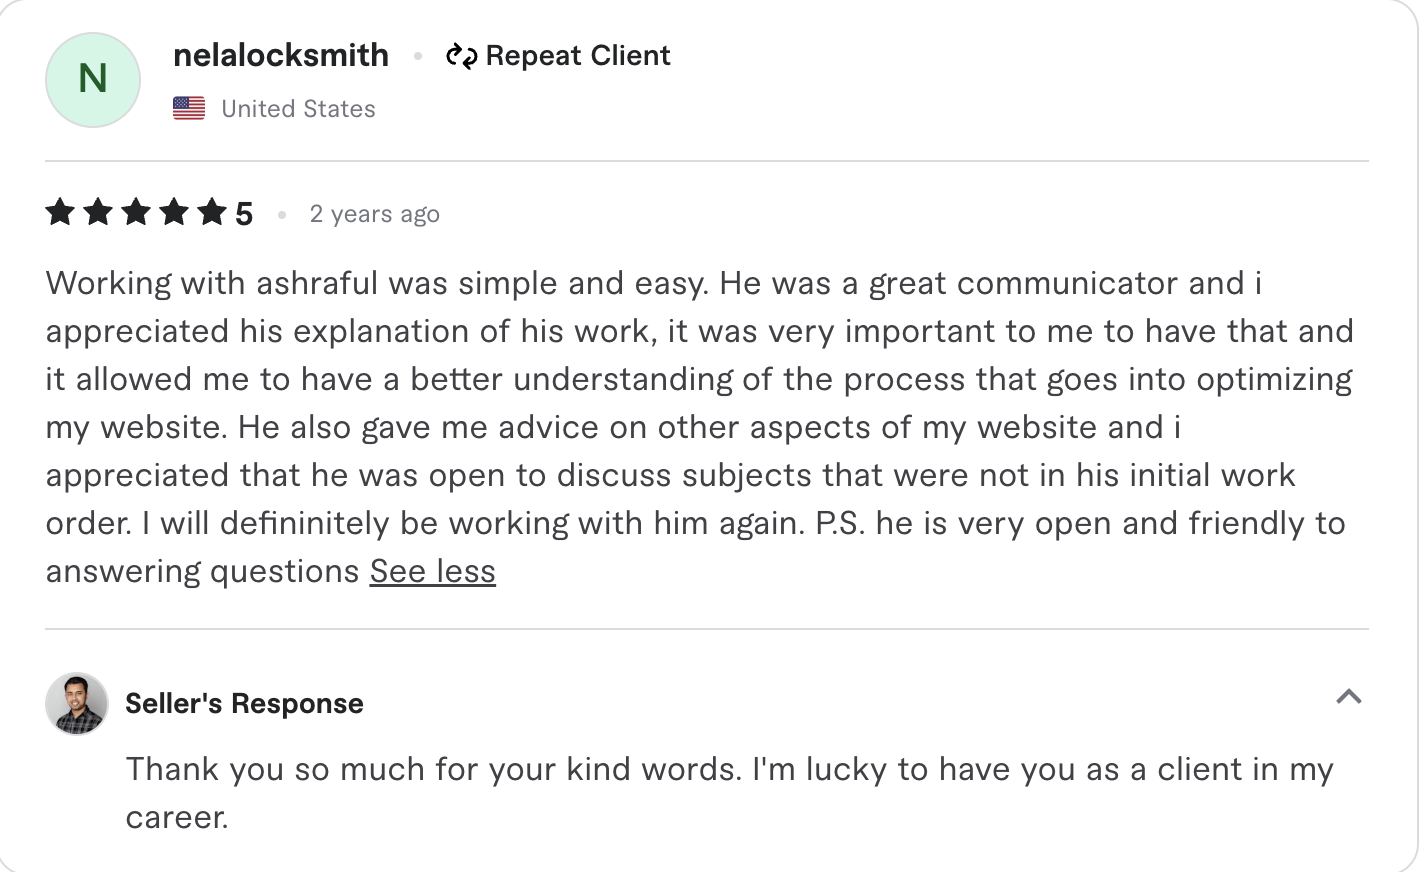Click the second star of the review rating
Viewport: 1420px width, 872px height.
[98, 212]
